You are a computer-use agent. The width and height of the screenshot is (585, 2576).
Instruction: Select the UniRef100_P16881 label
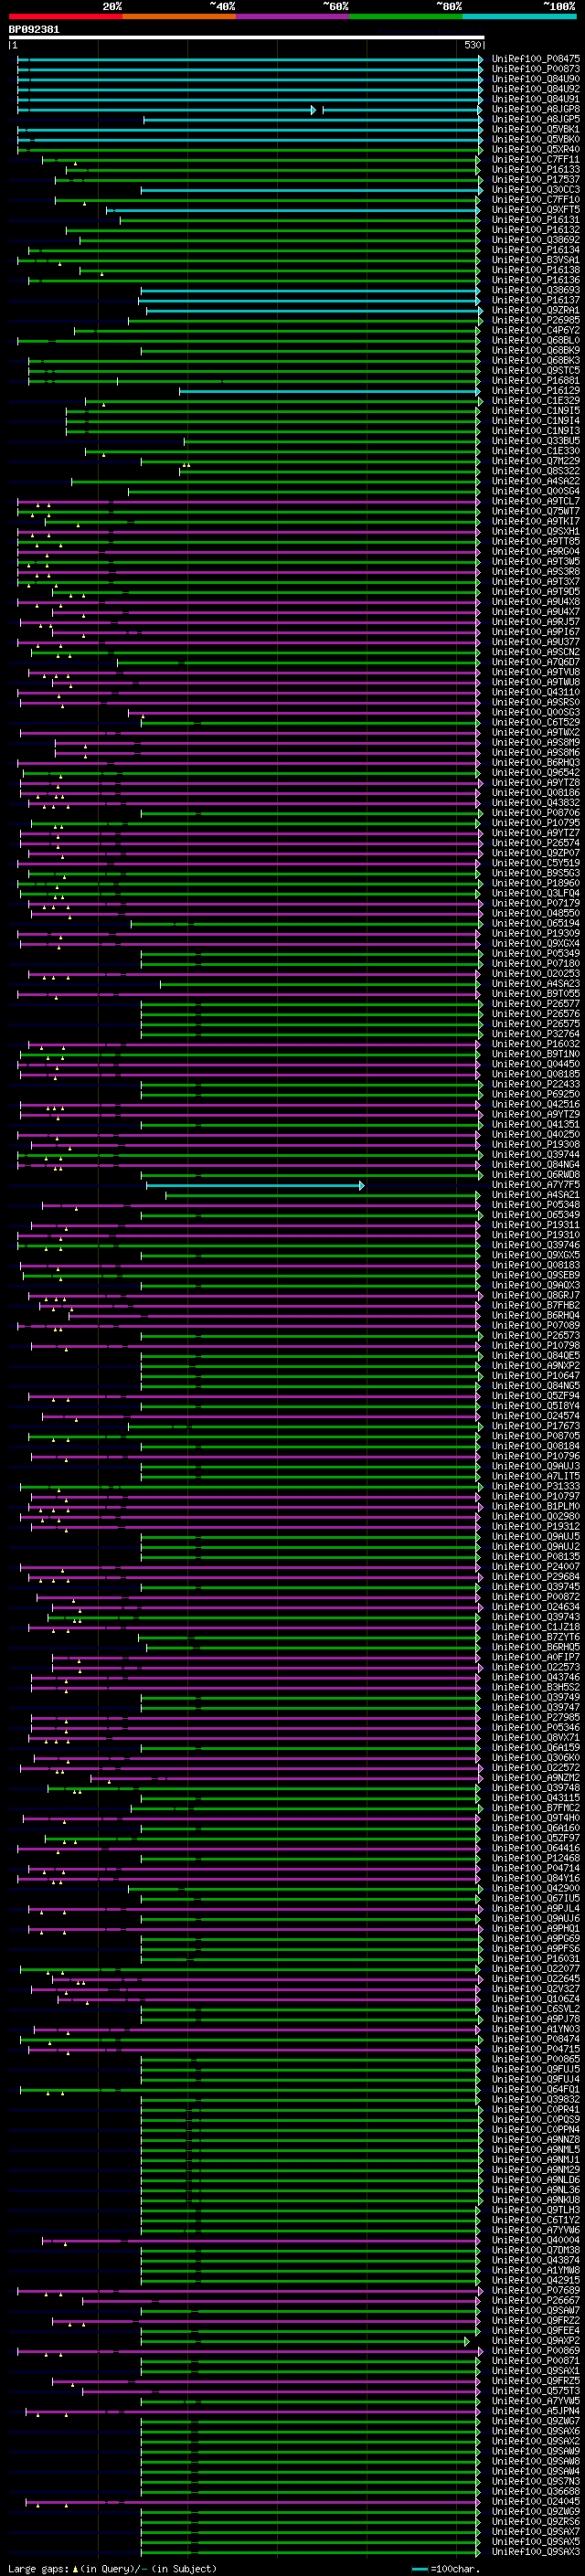coord(536,381)
